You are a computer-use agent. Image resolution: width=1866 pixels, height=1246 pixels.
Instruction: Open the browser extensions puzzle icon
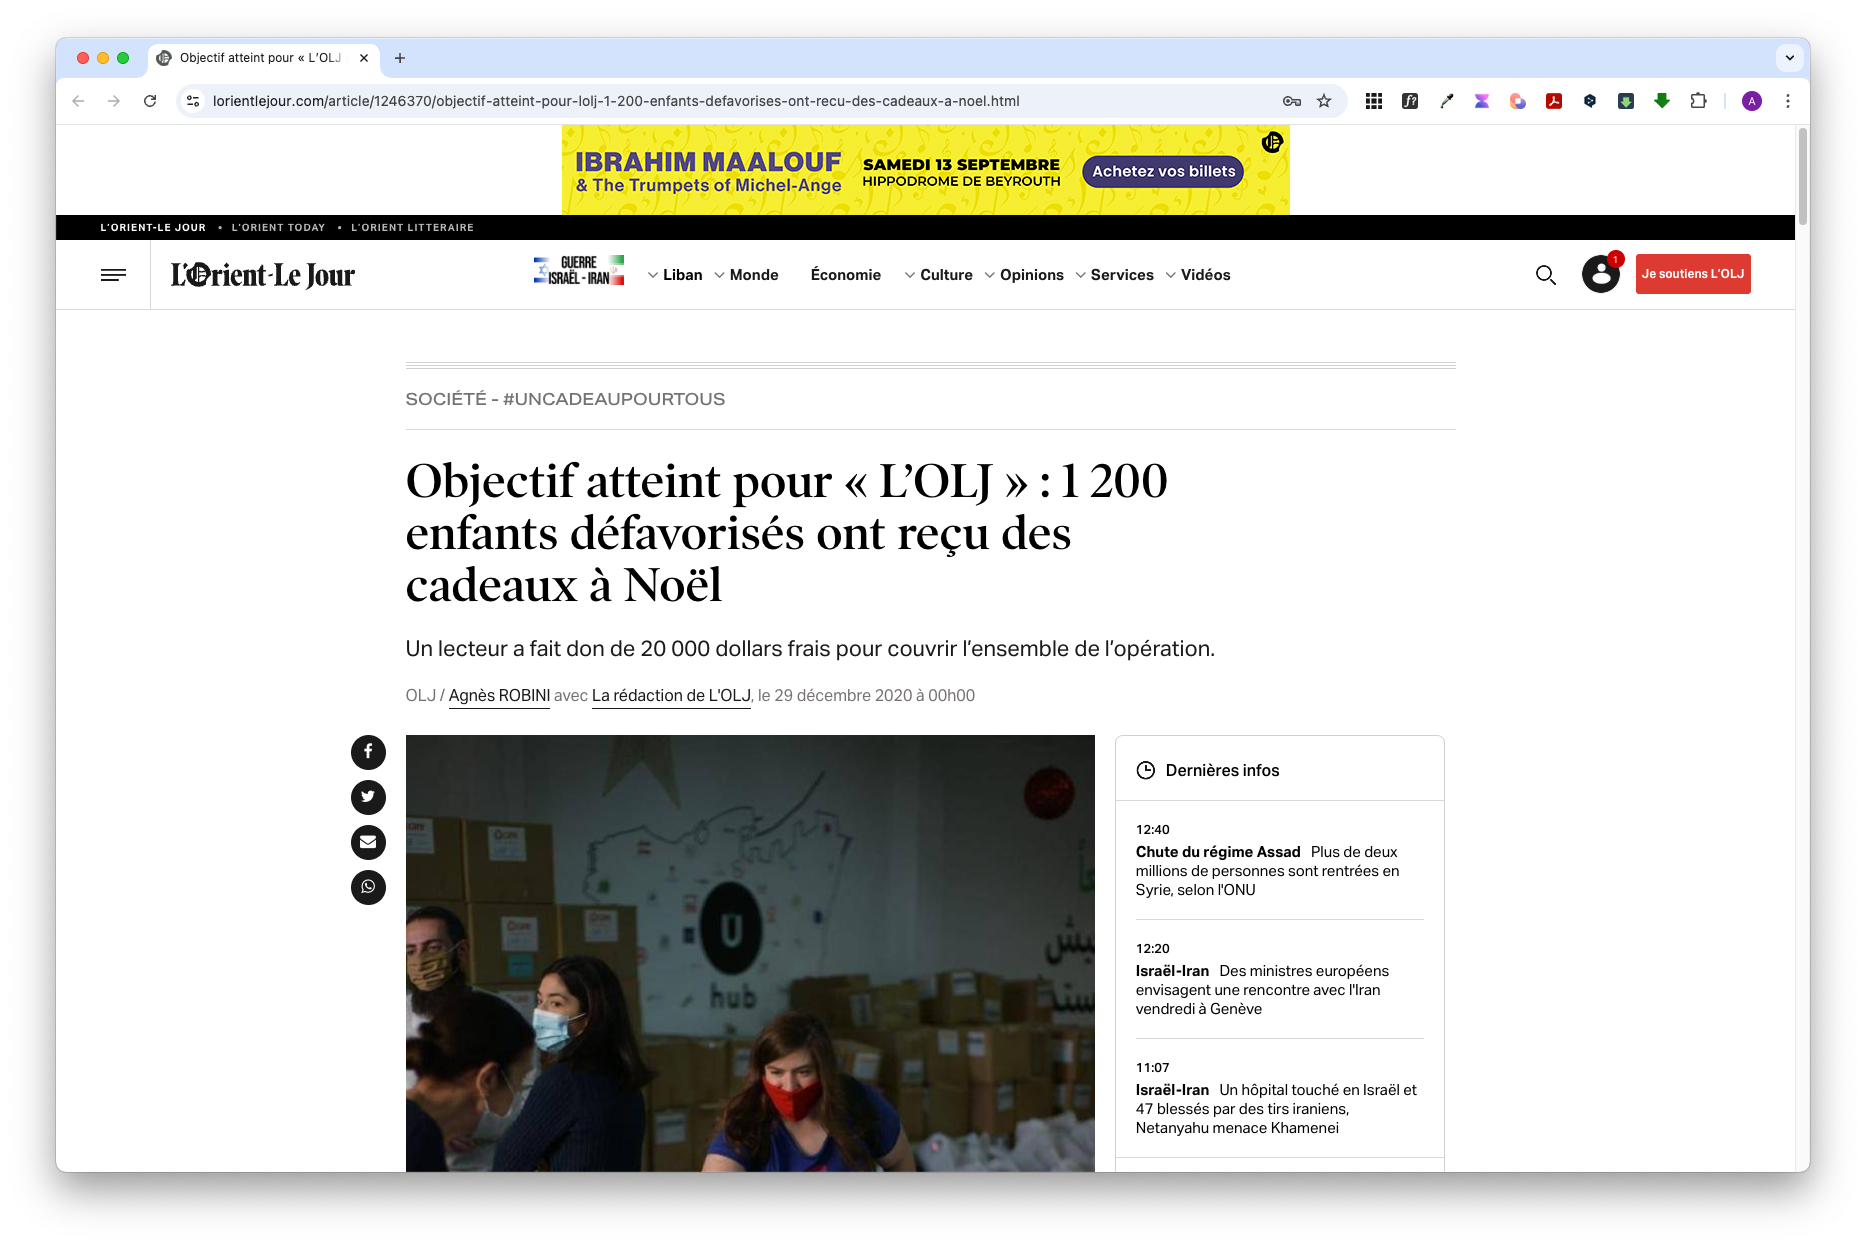click(x=1698, y=100)
